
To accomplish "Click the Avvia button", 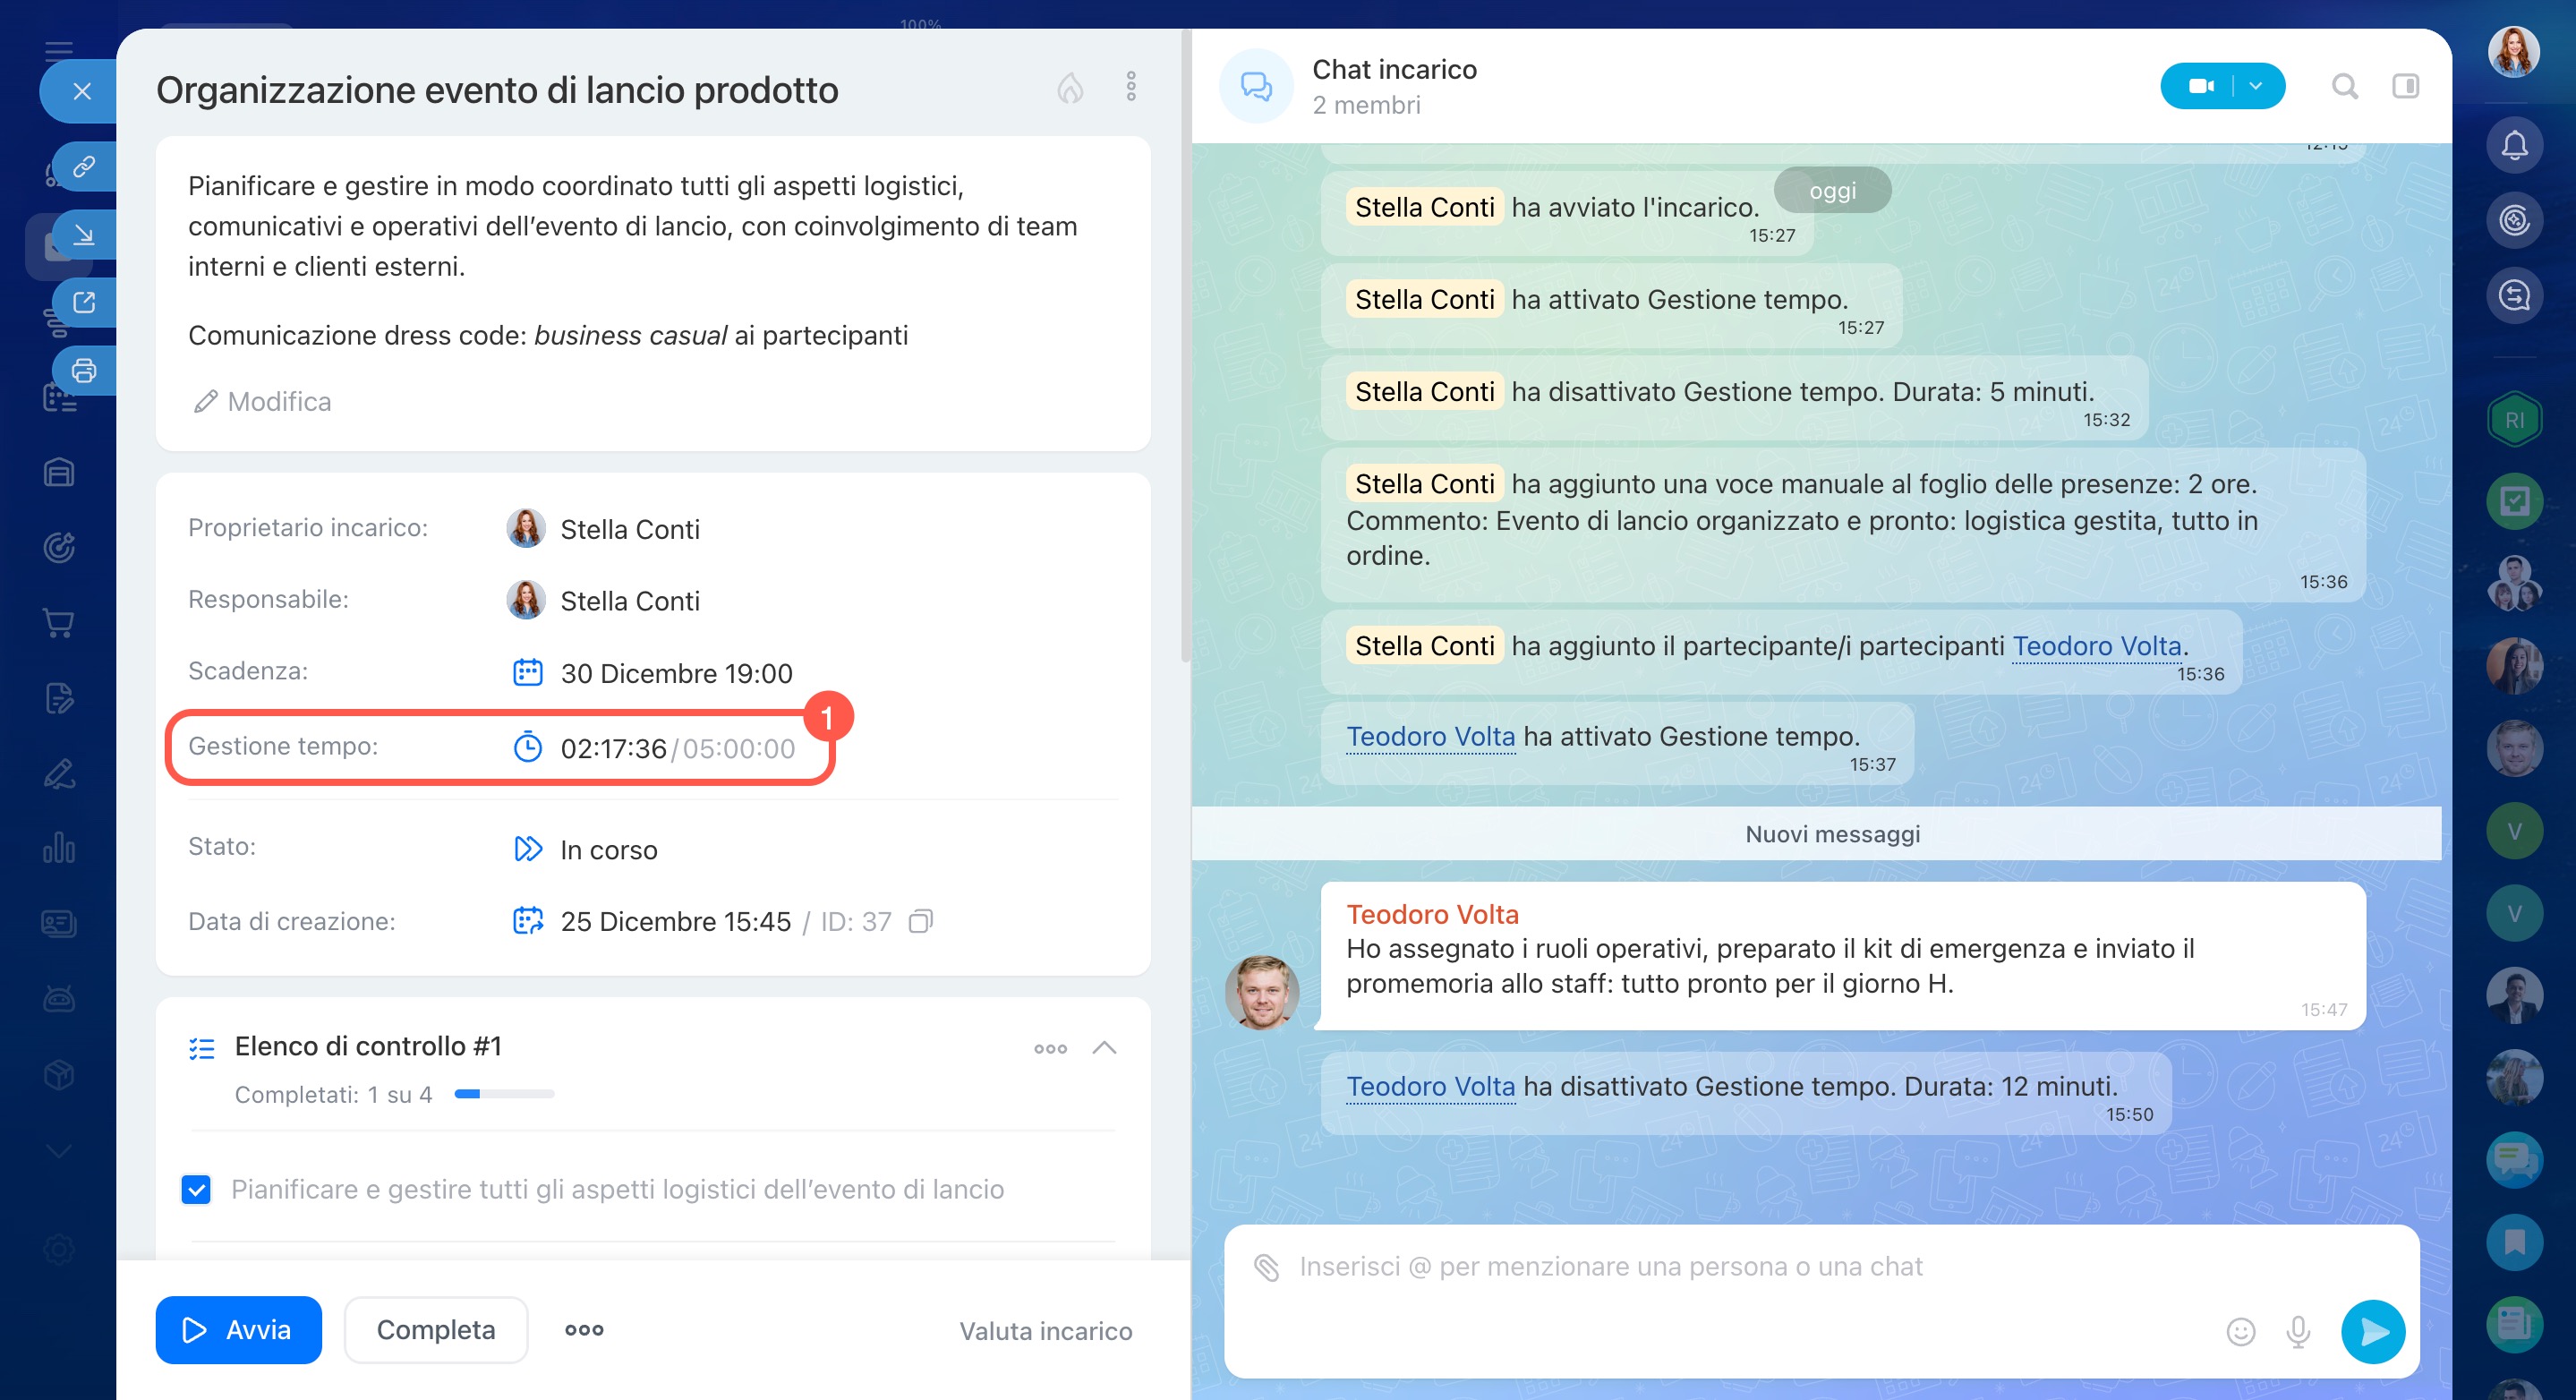I will [x=238, y=1330].
